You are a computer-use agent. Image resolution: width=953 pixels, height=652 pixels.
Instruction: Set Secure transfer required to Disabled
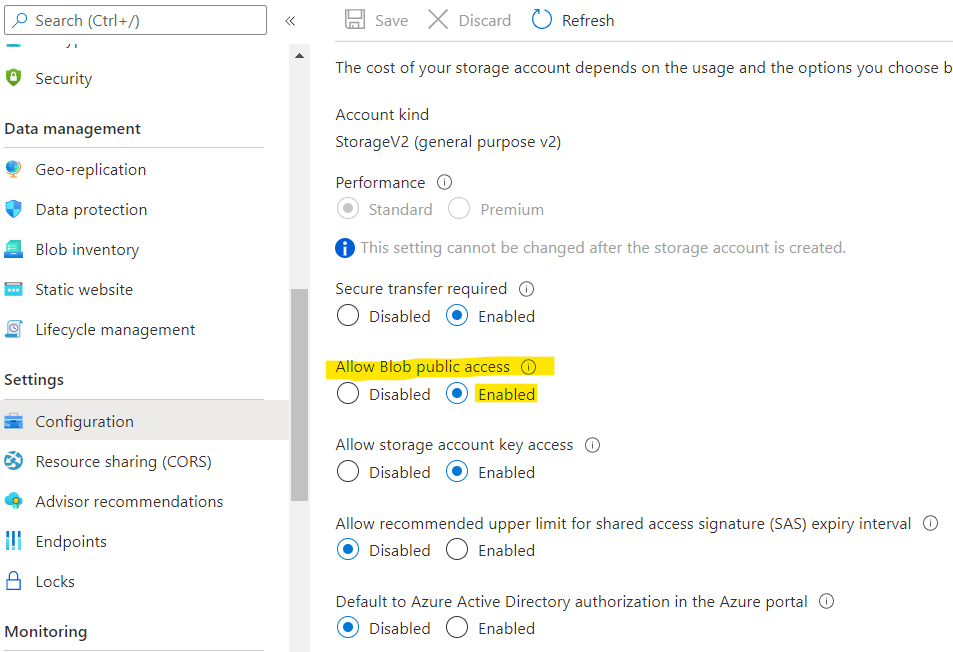pos(348,316)
